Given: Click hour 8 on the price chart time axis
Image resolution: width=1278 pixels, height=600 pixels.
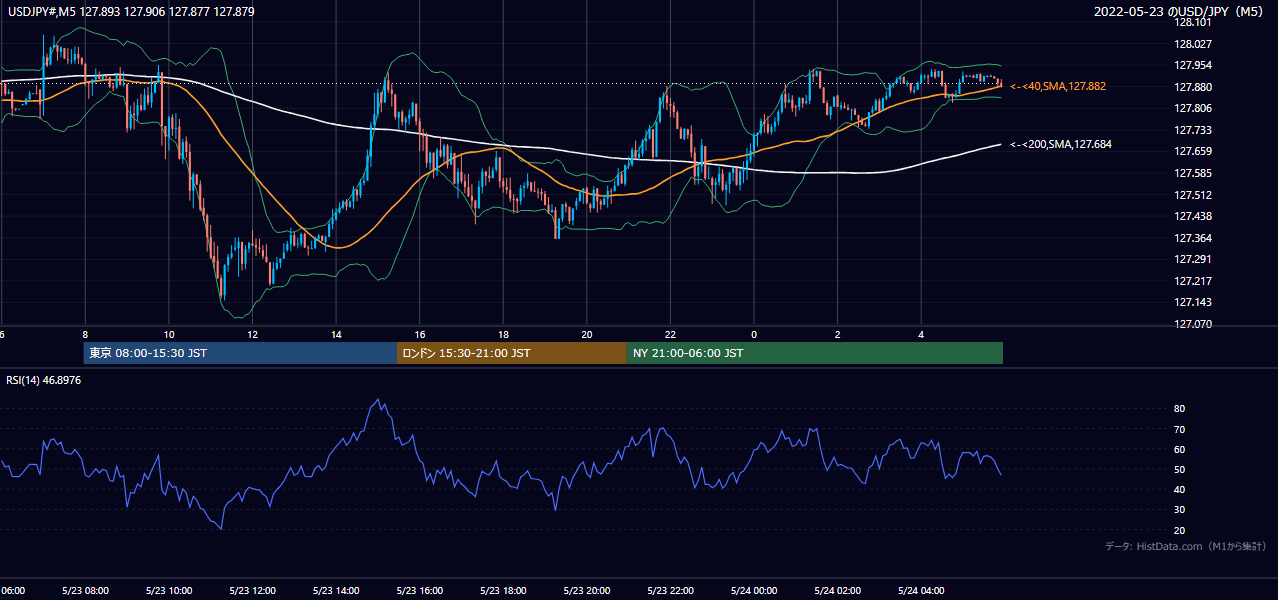Looking at the screenshot, I should coord(85,335).
